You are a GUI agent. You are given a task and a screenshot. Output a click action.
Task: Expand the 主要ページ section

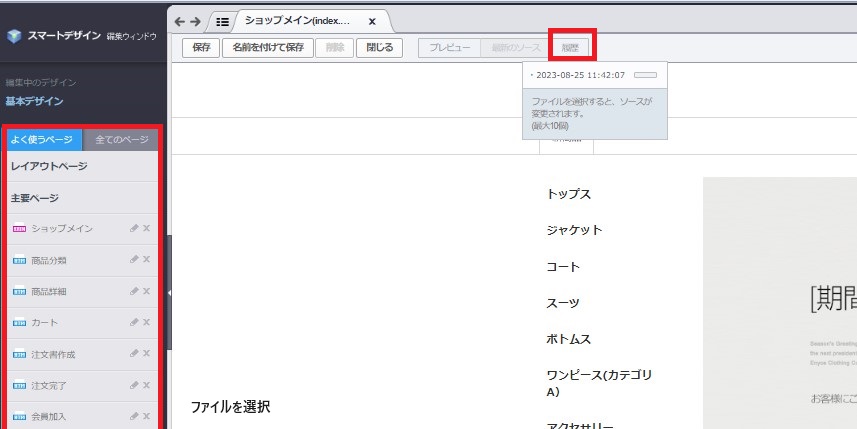click(83, 198)
